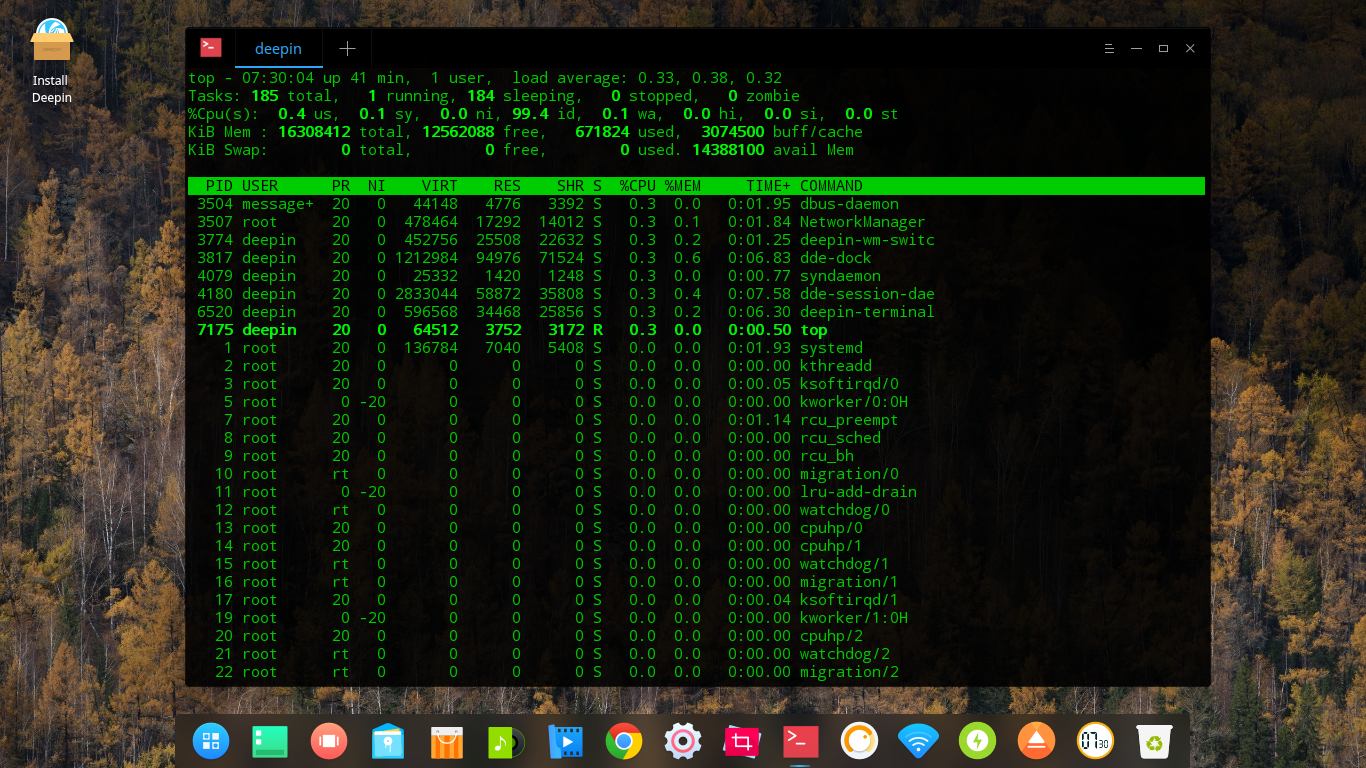Click the KiB Swap summary line
The width and height of the screenshot is (1366, 768).
(521, 150)
